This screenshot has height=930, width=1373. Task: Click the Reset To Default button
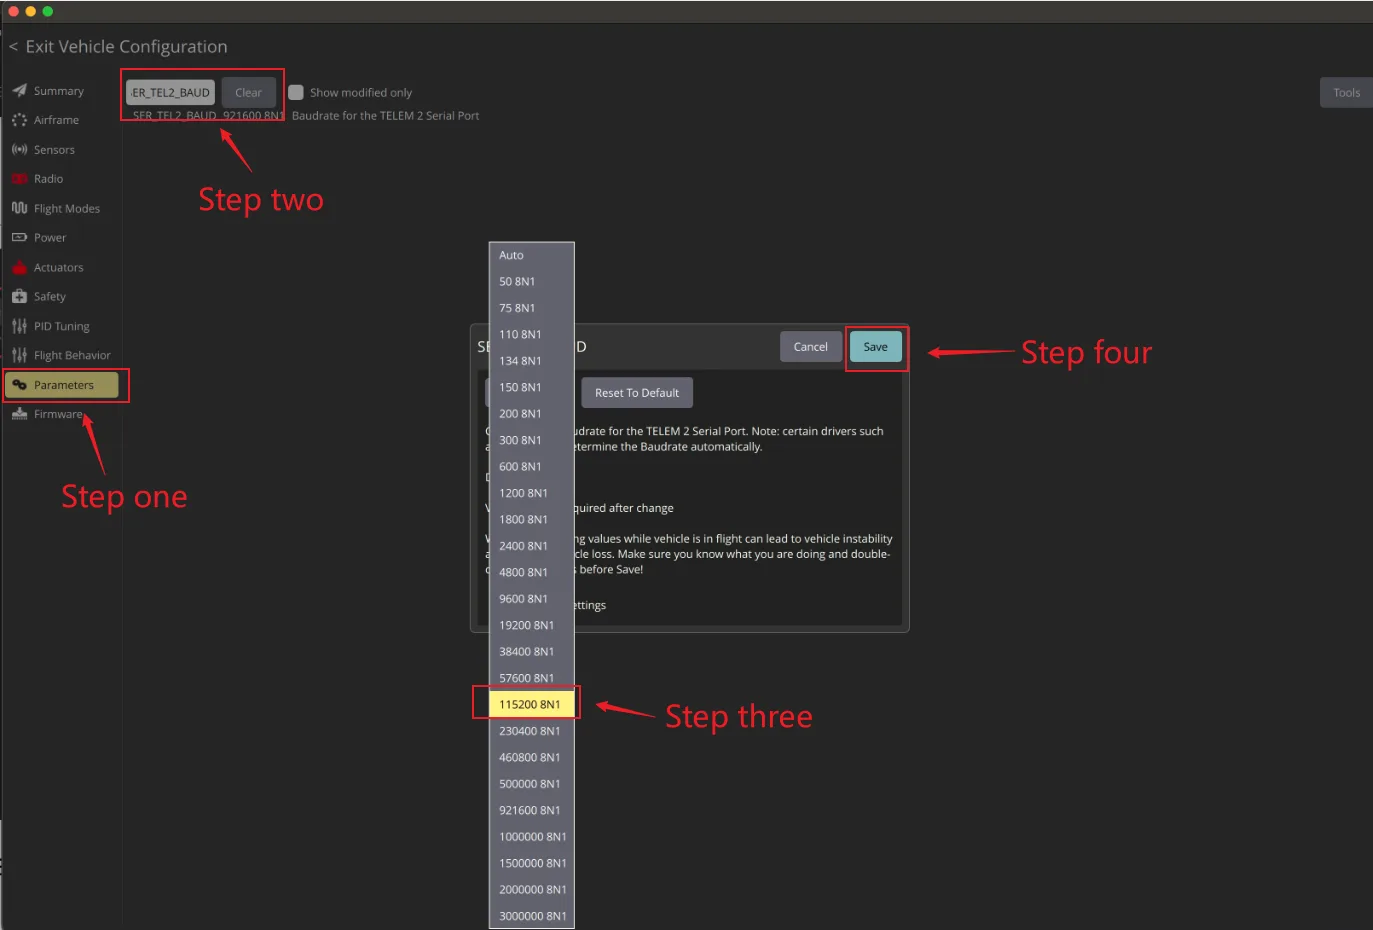[637, 393]
